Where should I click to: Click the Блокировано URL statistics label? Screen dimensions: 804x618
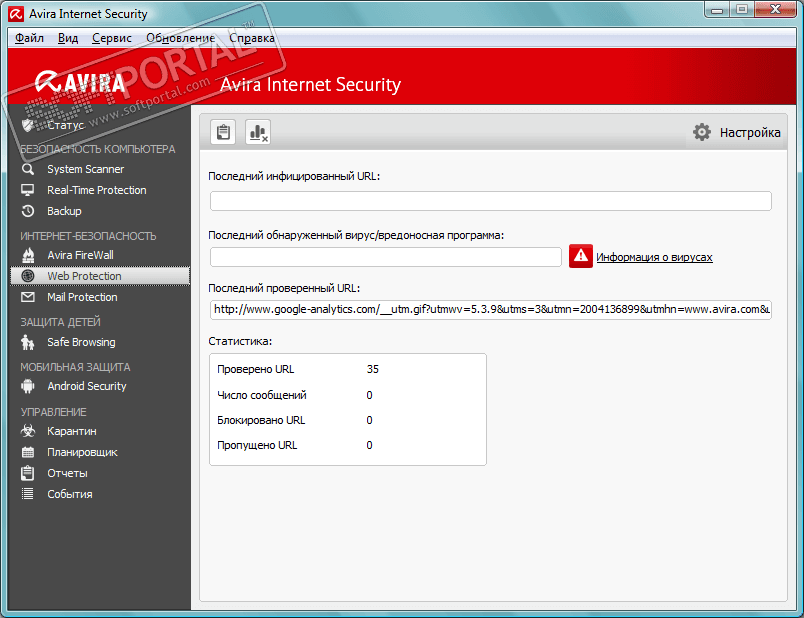point(261,420)
